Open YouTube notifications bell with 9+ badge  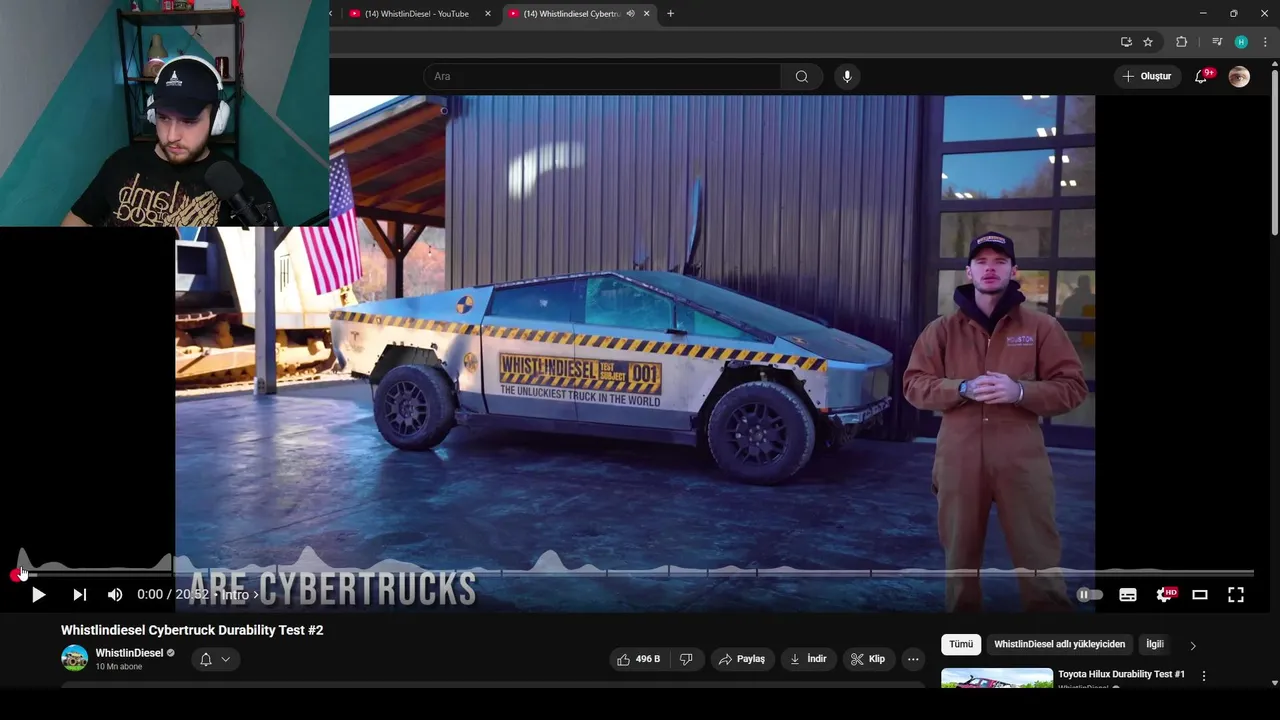click(x=1202, y=76)
